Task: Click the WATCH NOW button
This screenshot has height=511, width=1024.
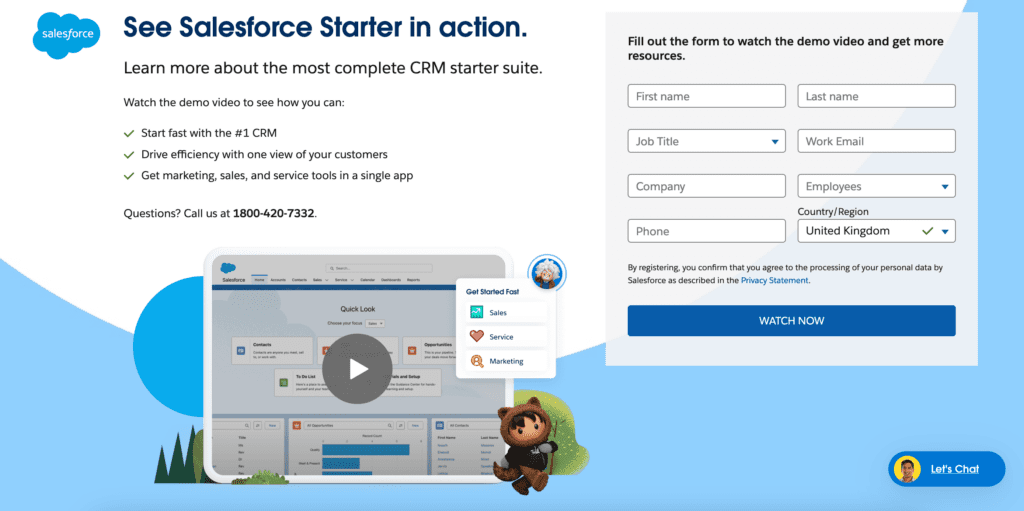Action: (792, 321)
